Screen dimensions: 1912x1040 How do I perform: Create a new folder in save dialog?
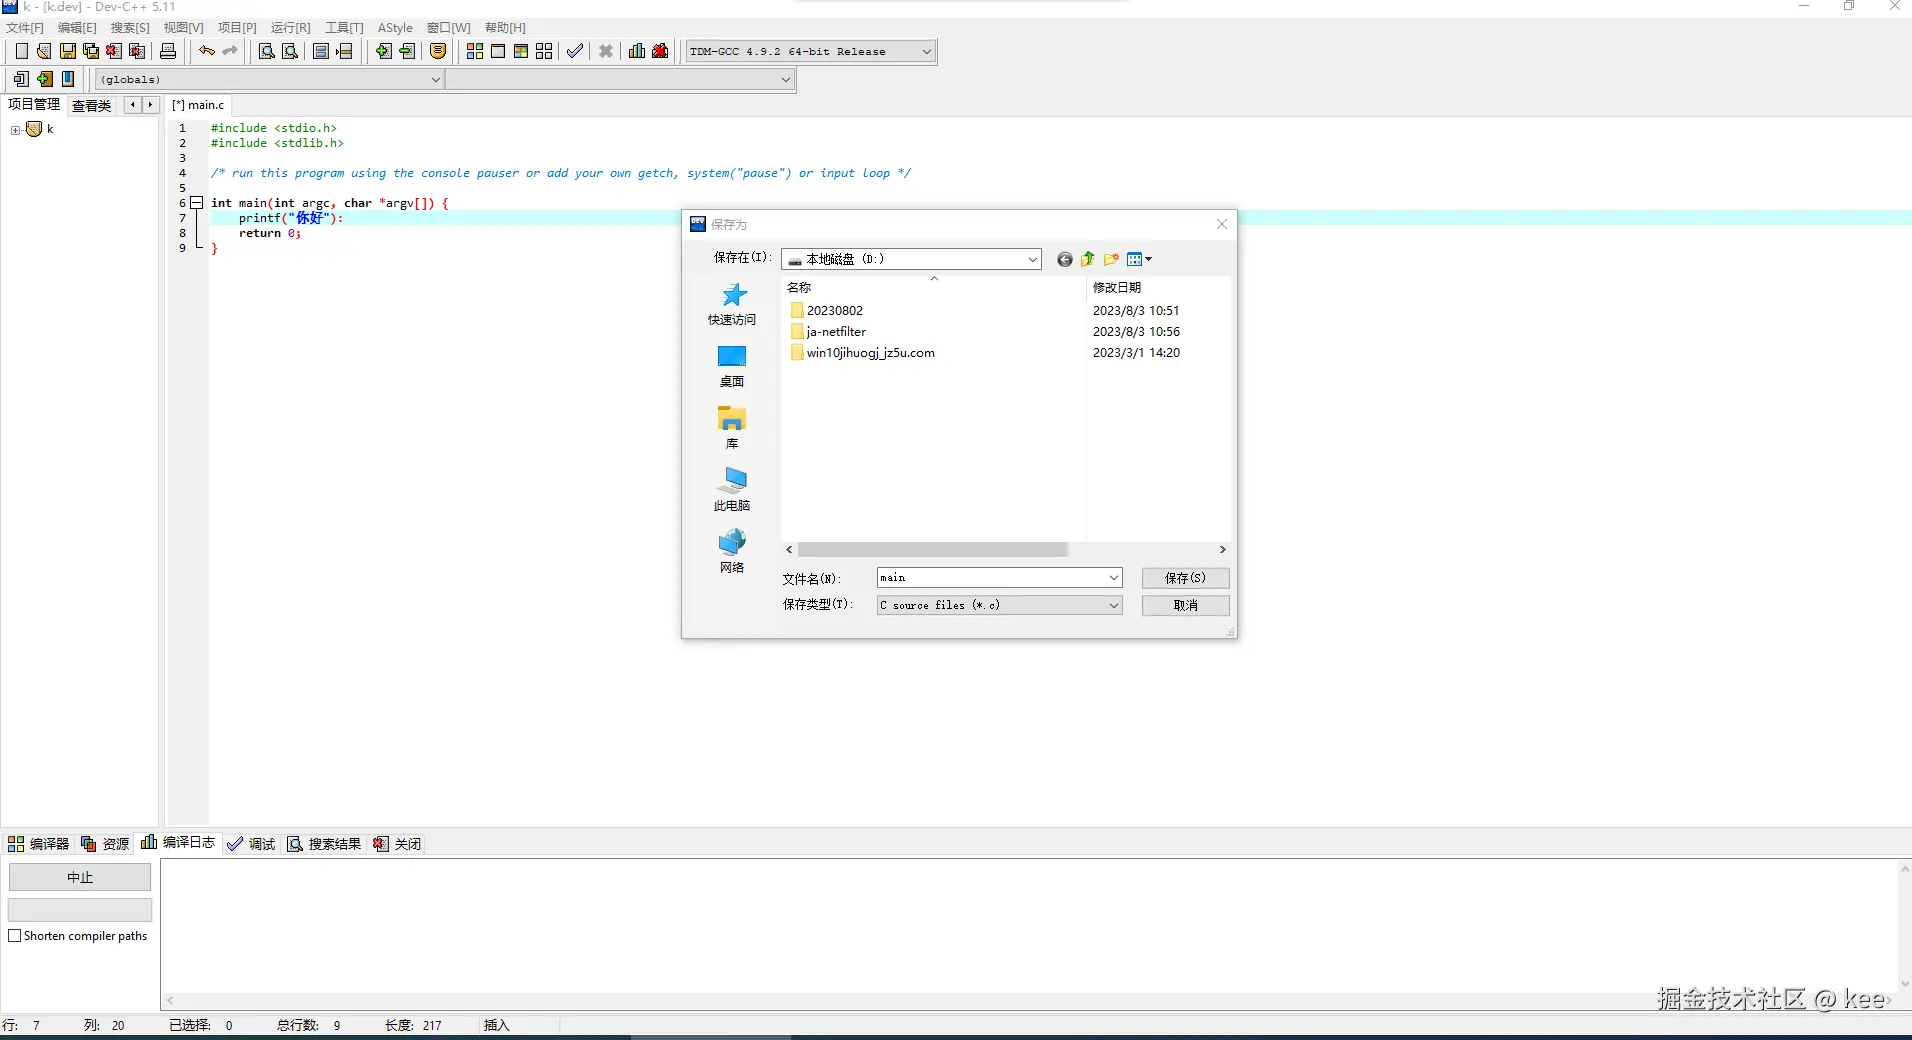(x=1111, y=259)
